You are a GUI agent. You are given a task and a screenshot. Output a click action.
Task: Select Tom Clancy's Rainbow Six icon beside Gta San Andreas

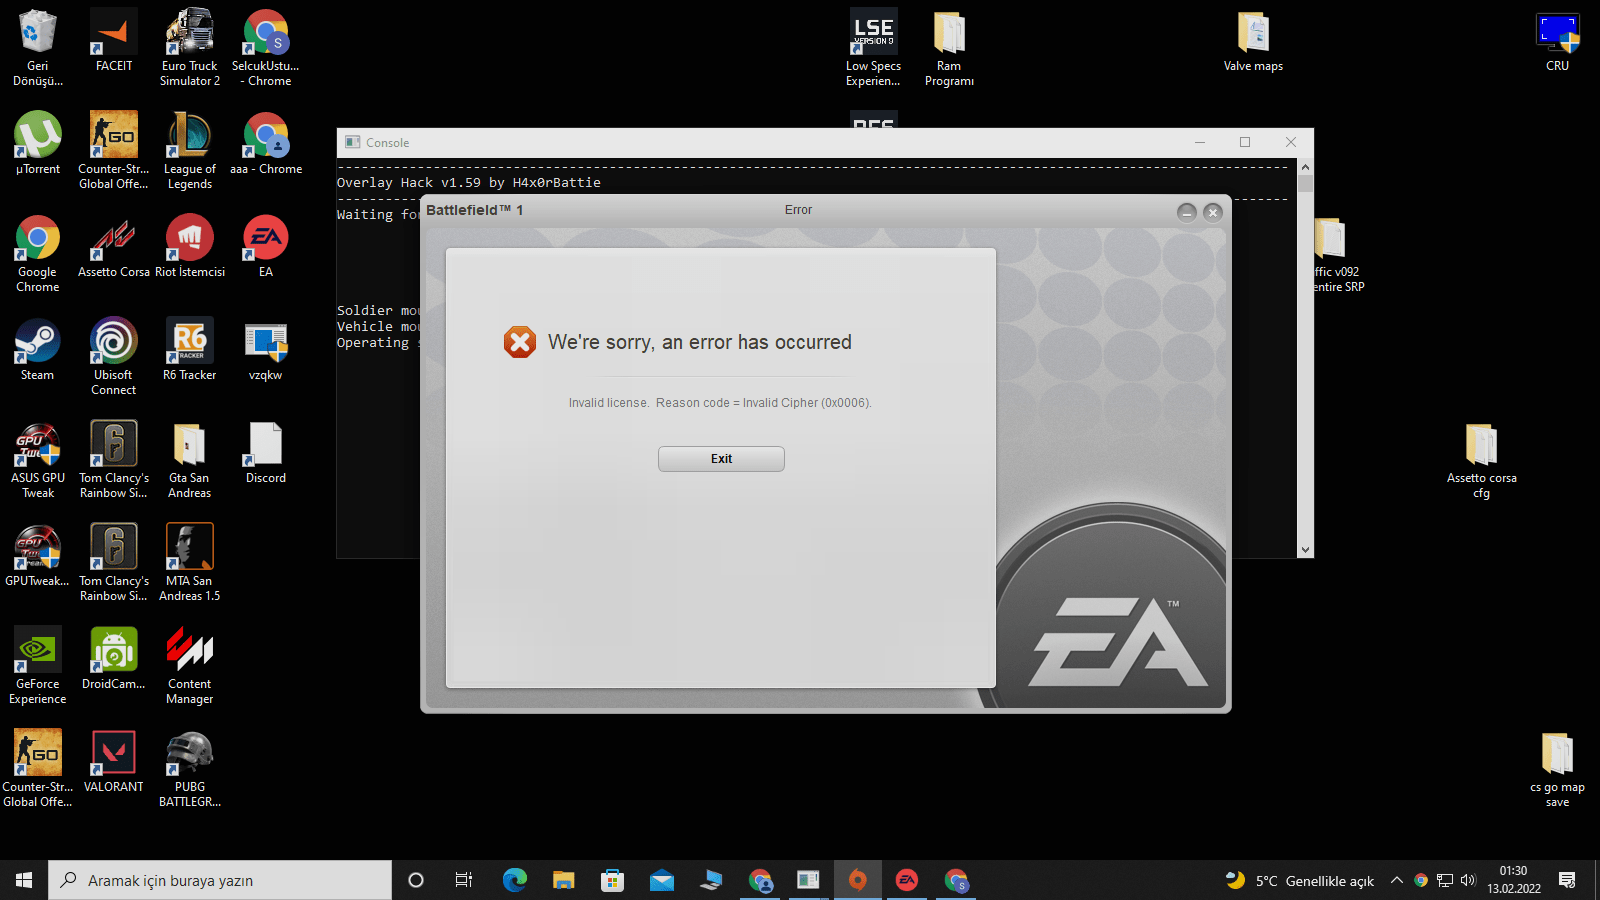tap(114, 459)
